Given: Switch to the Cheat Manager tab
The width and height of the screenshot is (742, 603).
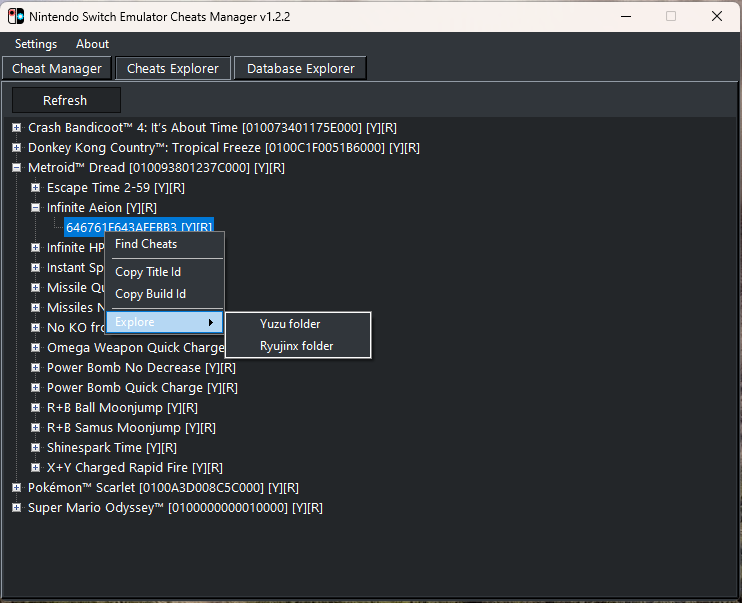Looking at the screenshot, I should pos(57,69).
